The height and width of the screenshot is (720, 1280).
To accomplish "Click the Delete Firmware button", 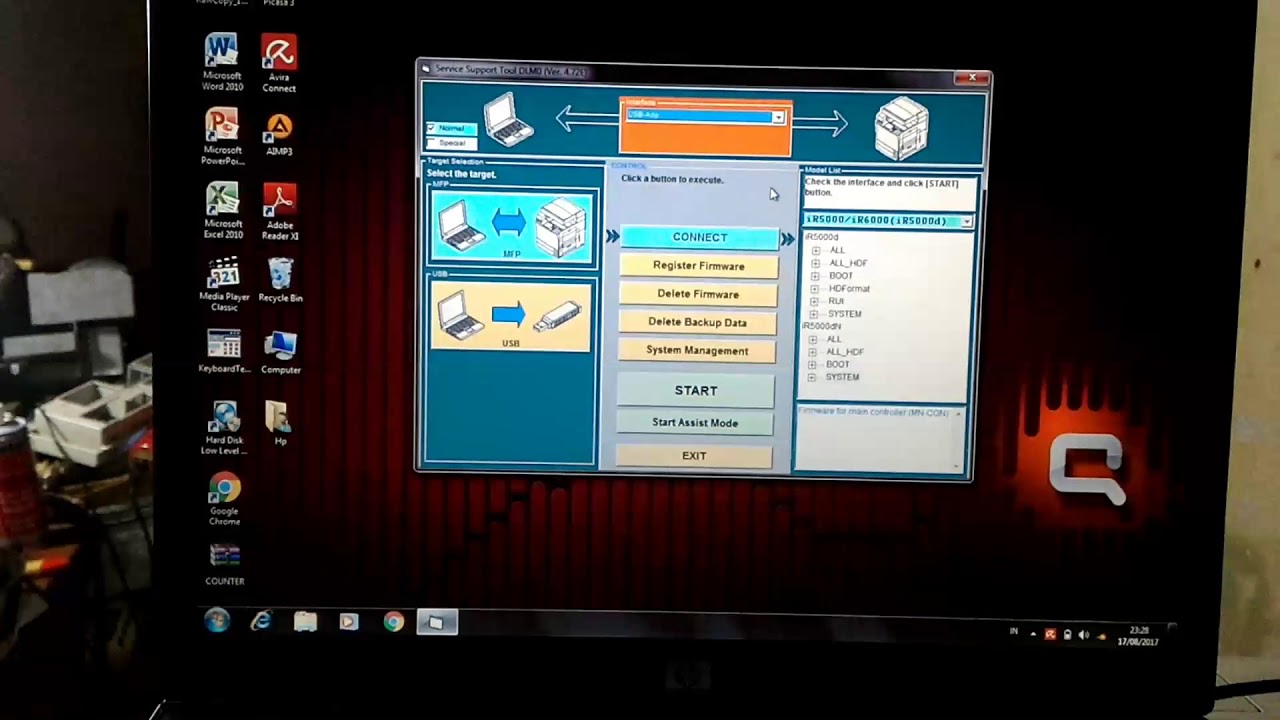I will [x=698, y=294].
